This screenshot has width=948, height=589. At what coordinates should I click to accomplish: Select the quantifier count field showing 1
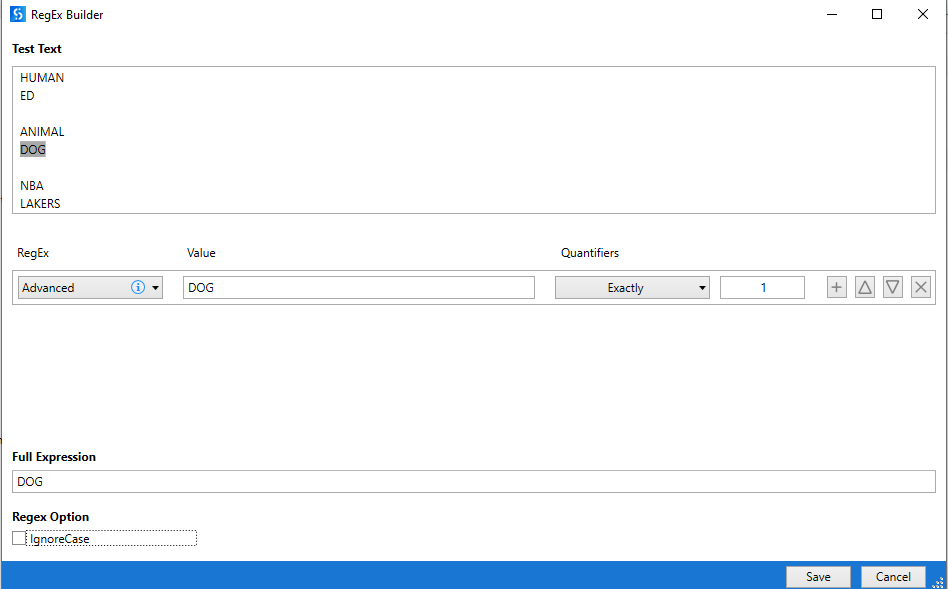(x=762, y=287)
